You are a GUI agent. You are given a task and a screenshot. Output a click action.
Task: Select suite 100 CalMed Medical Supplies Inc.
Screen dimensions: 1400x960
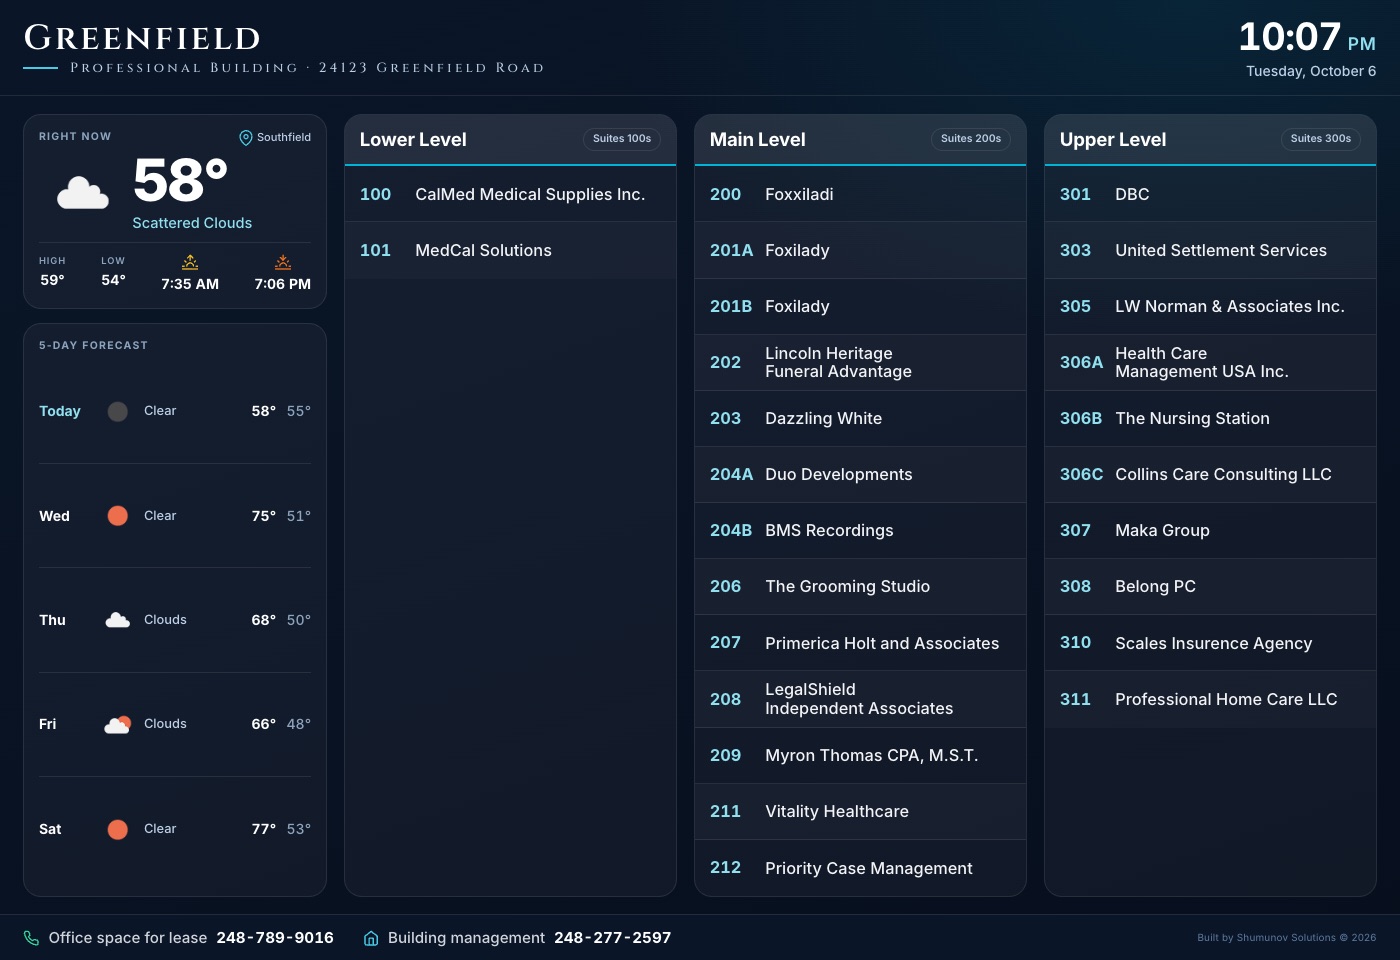pos(510,194)
